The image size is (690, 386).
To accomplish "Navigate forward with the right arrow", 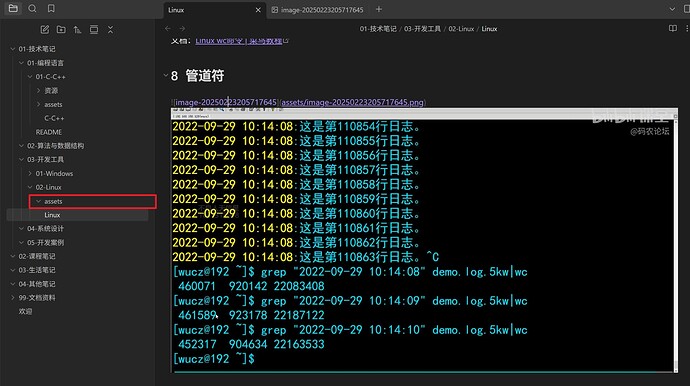I will click(x=182, y=29).
